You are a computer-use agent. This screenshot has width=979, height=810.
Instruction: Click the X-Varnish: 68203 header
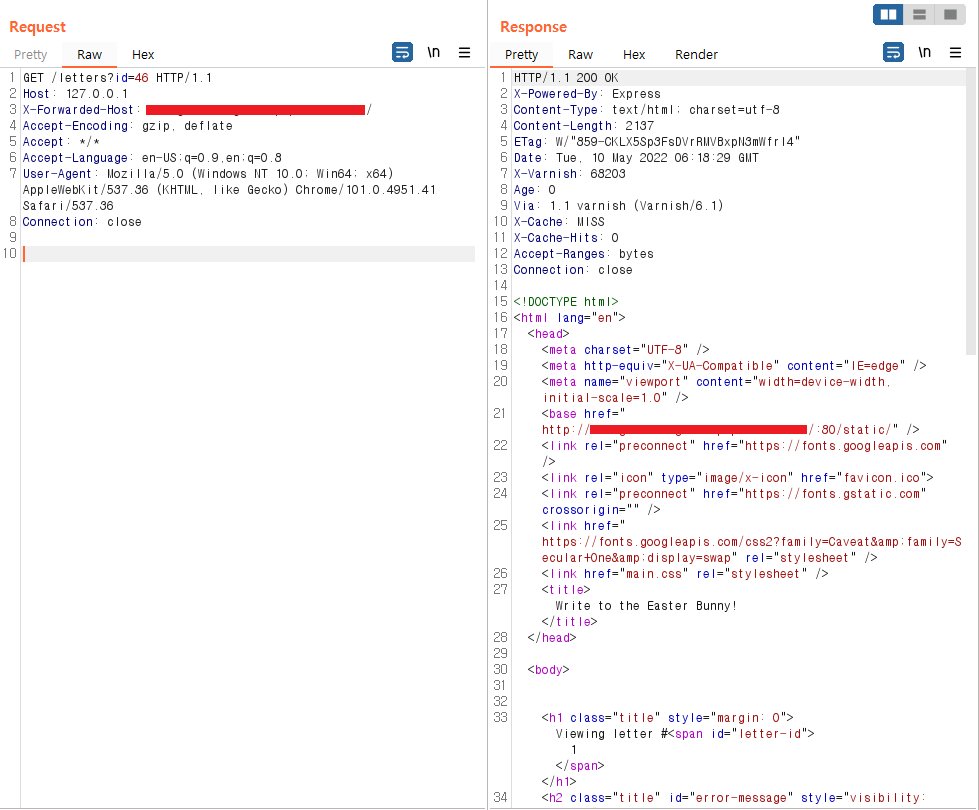coord(569,174)
